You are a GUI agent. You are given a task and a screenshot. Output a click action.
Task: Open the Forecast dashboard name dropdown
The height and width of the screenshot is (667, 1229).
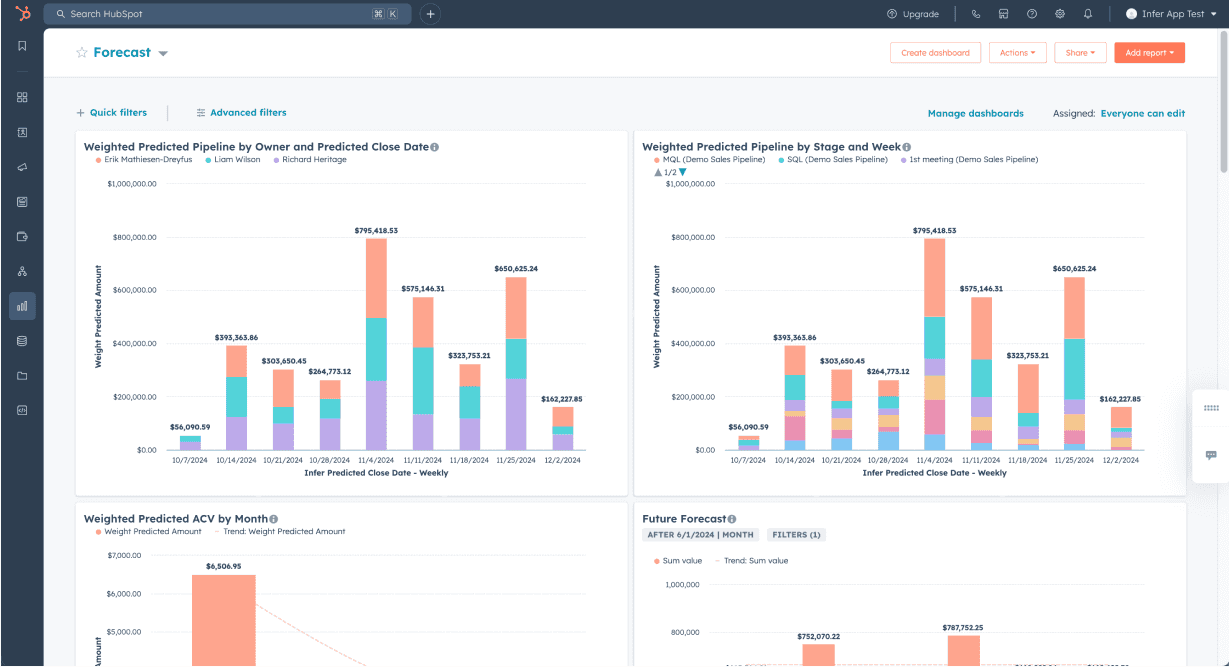(x=162, y=52)
